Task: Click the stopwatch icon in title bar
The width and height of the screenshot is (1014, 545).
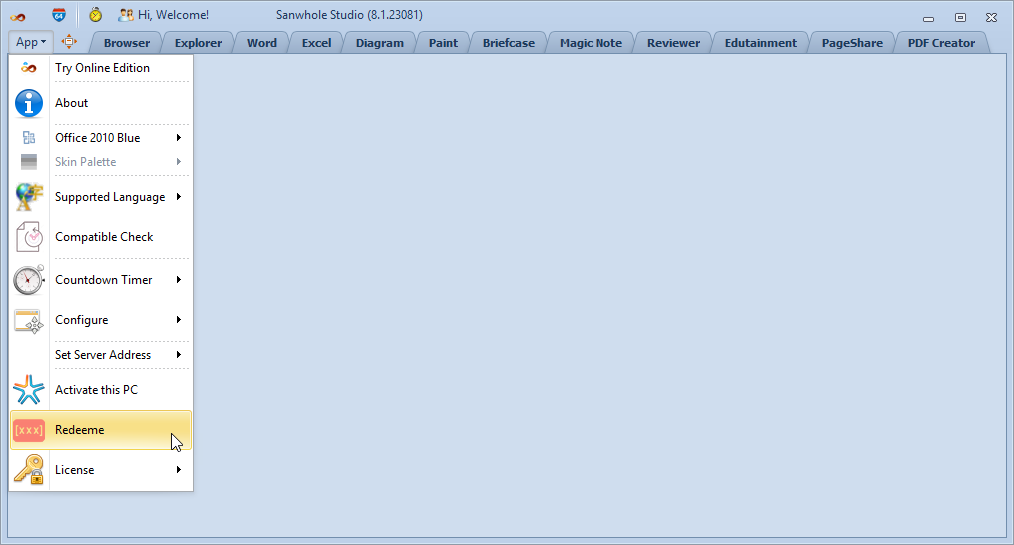Action: click(96, 15)
